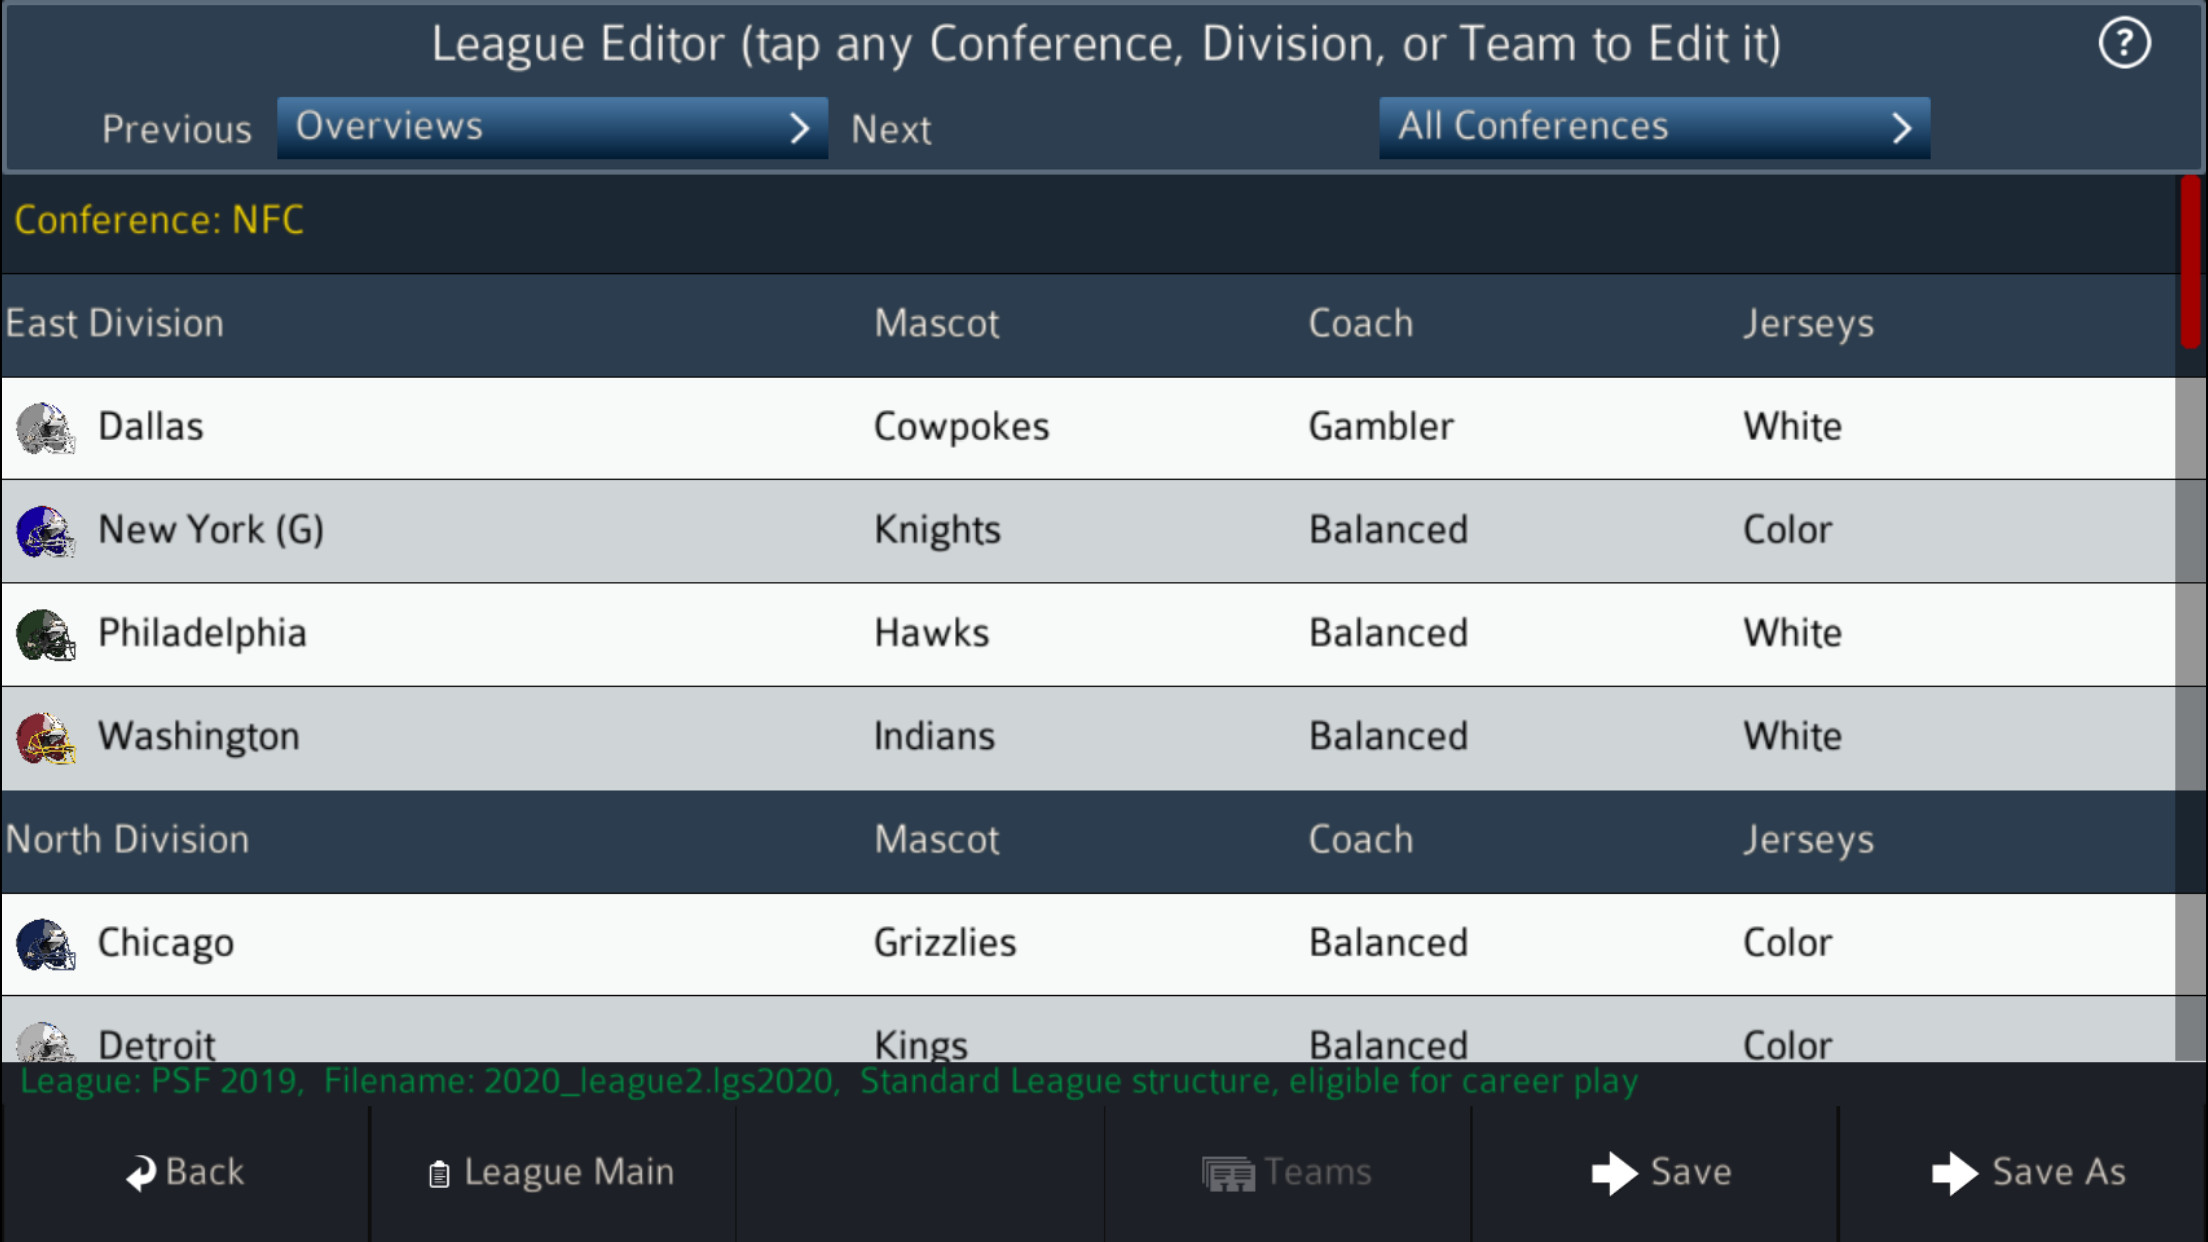Screen dimensions: 2208x1242
Task: Open the Teams section
Action: click(1288, 1172)
